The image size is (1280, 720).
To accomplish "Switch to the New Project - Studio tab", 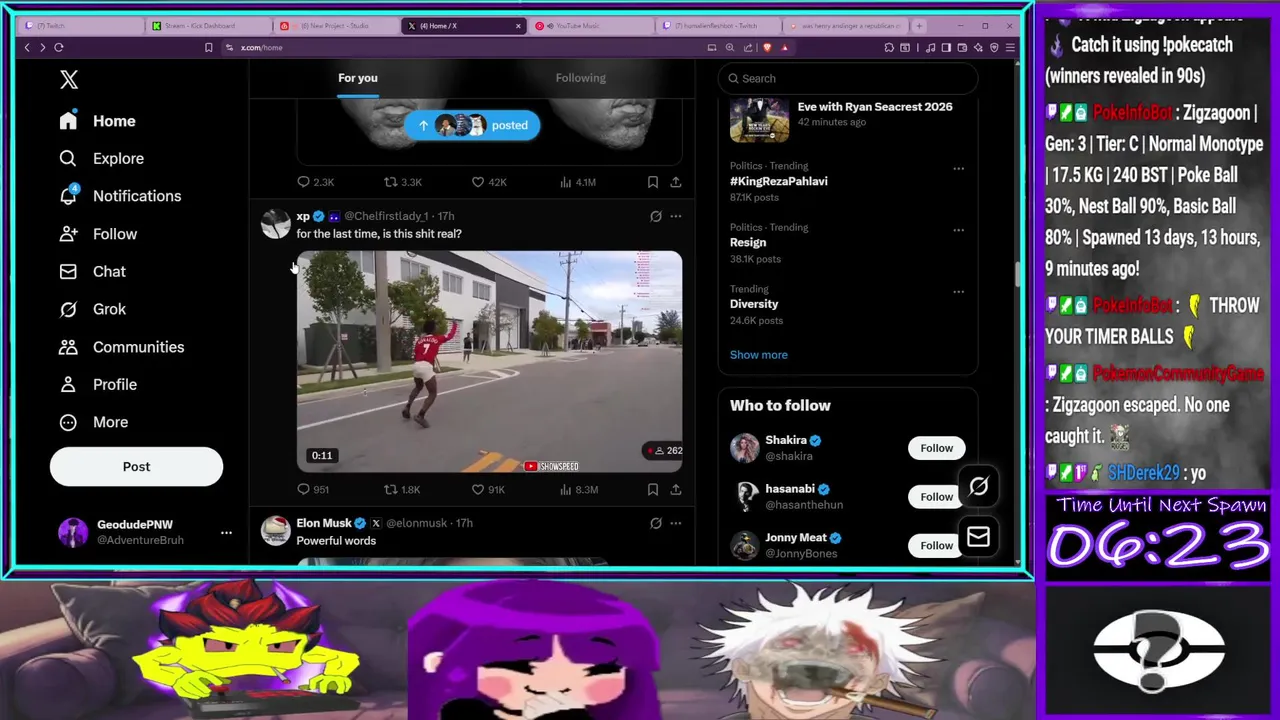I will 335,26.
